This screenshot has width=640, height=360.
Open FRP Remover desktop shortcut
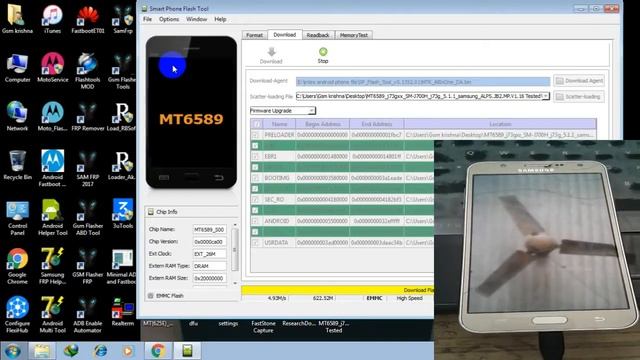tap(88, 117)
